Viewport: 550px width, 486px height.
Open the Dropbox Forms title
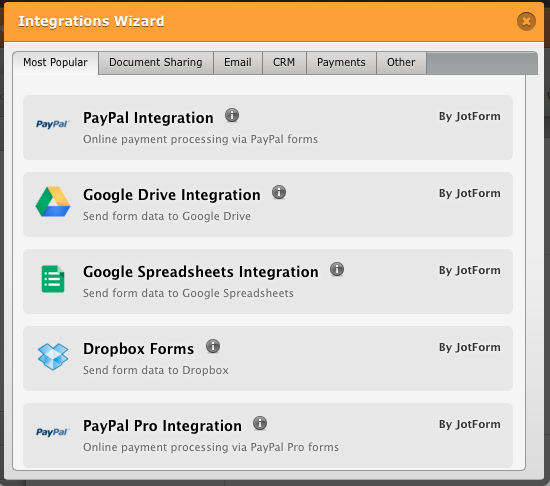point(138,349)
